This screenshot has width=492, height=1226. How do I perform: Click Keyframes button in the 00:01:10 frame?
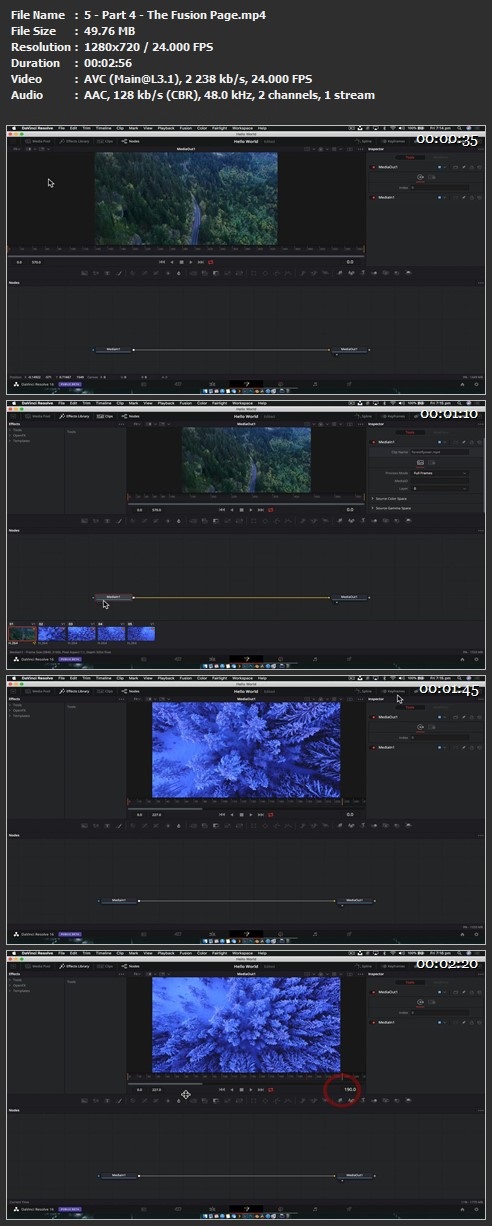[x=392, y=416]
